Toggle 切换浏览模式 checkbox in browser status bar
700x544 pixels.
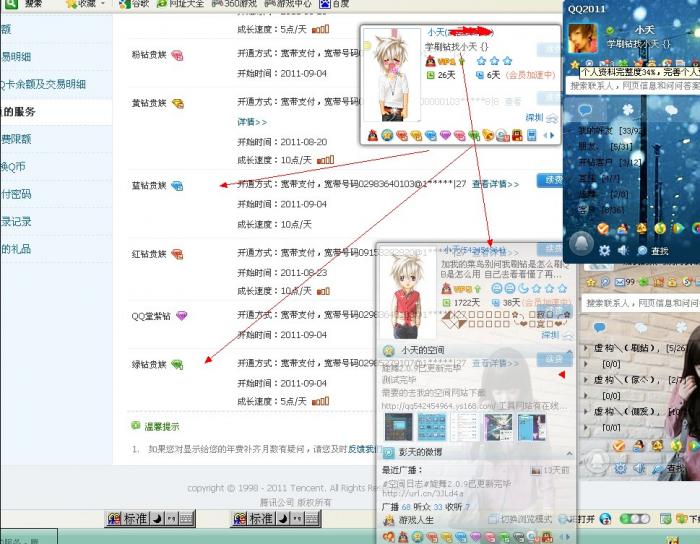[x=493, y=519]
